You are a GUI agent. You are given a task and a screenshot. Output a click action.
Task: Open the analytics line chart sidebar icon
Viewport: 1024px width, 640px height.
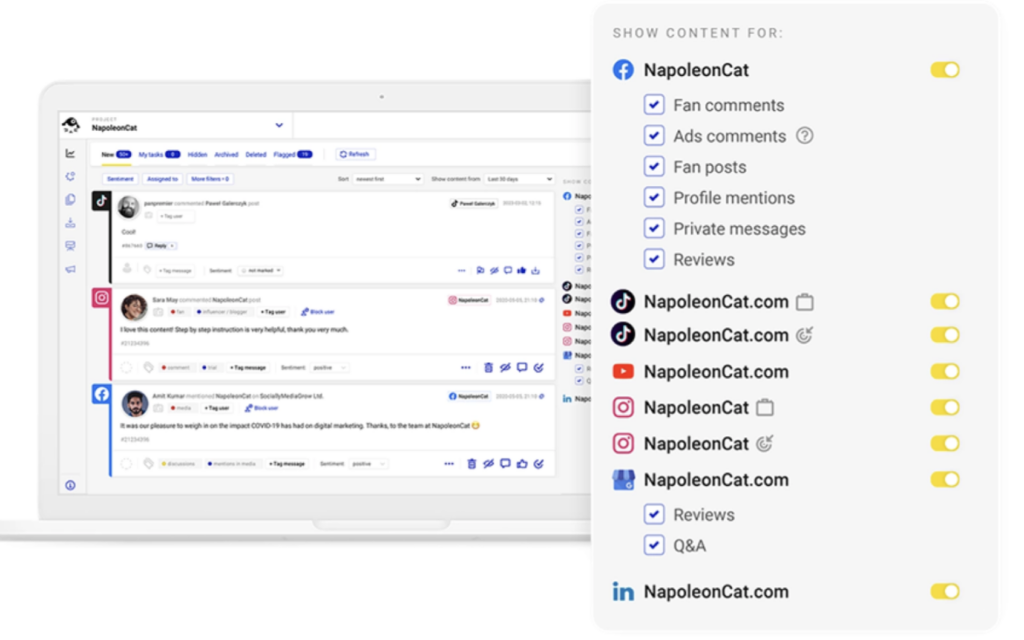(x=71, y=153)
